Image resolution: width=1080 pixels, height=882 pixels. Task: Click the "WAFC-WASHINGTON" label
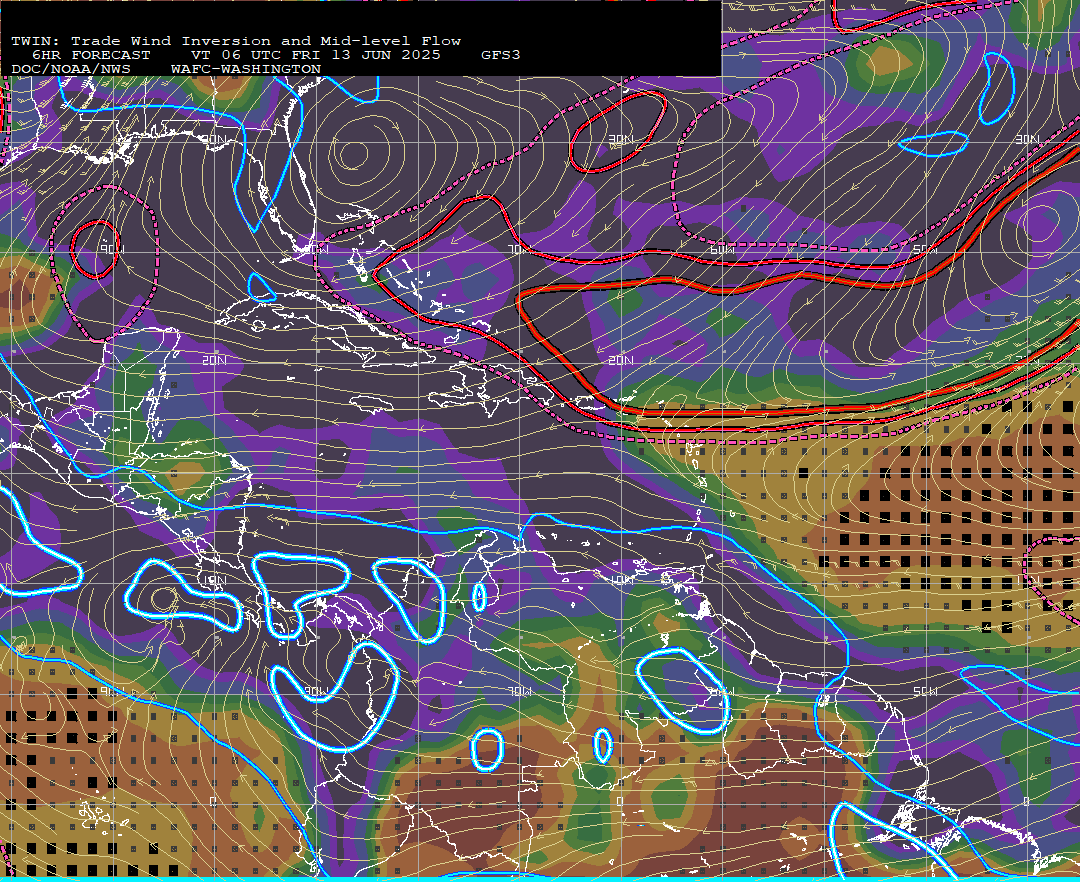coord(246,70)
